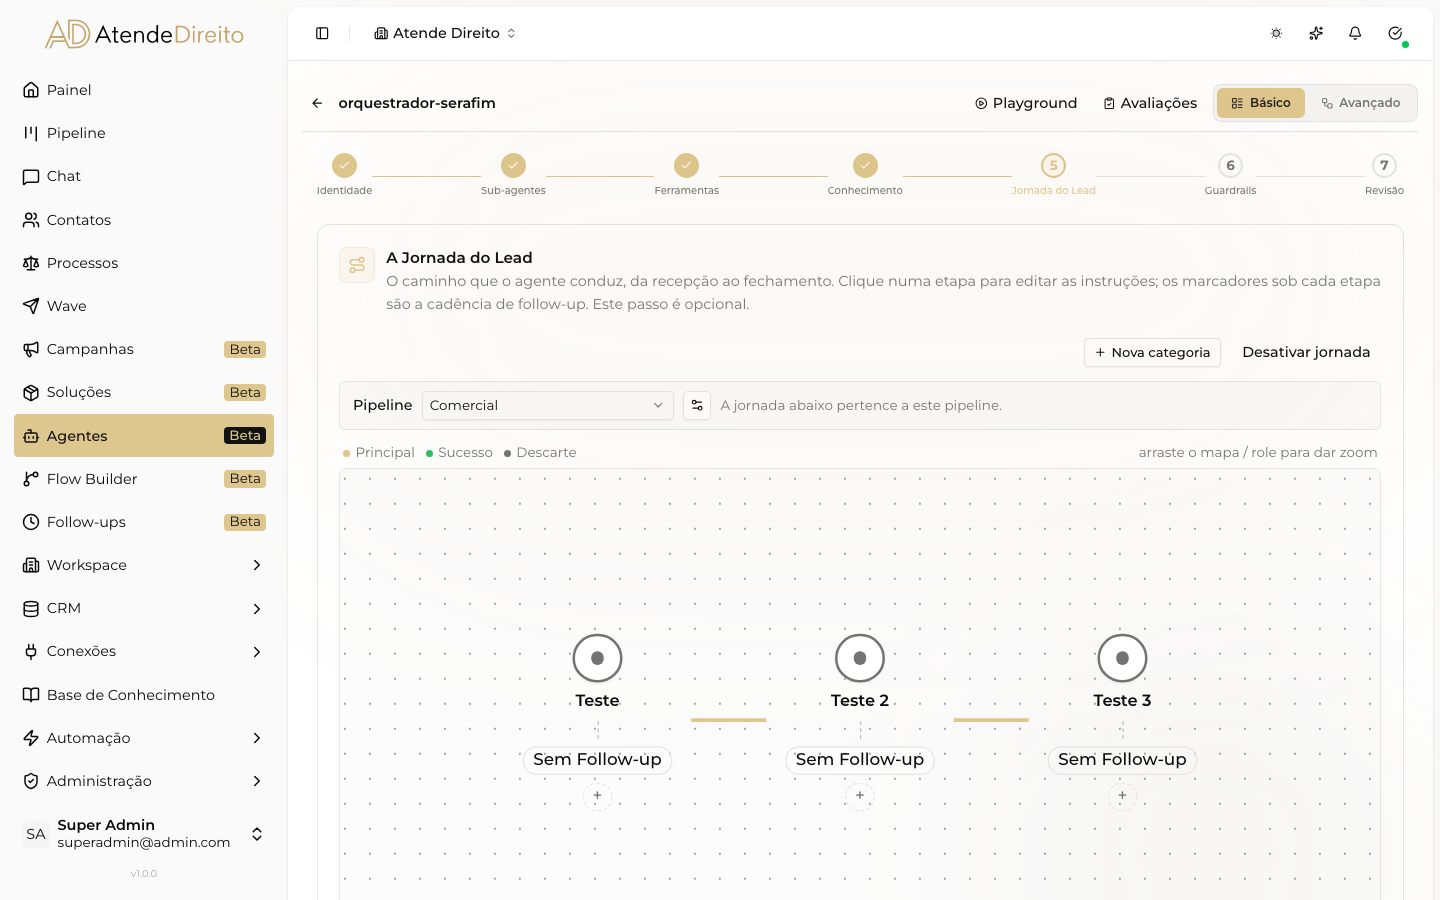
Task: Open the Playground link
Action: 1026,103
